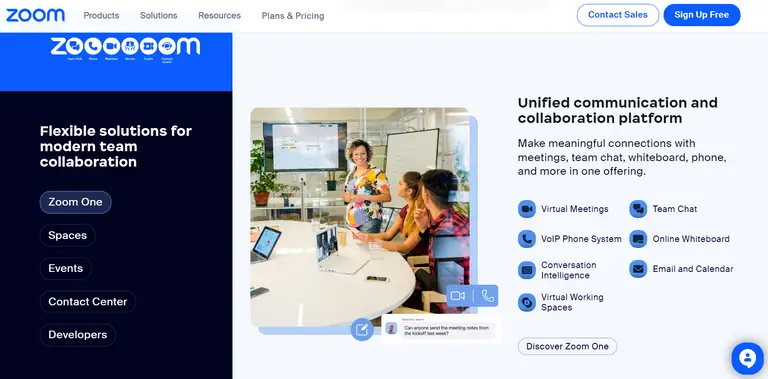Image resolution: width=768 pixels, height=379 pixels.
Task: Go to Plans & Pricing
Action: (293, 16)
